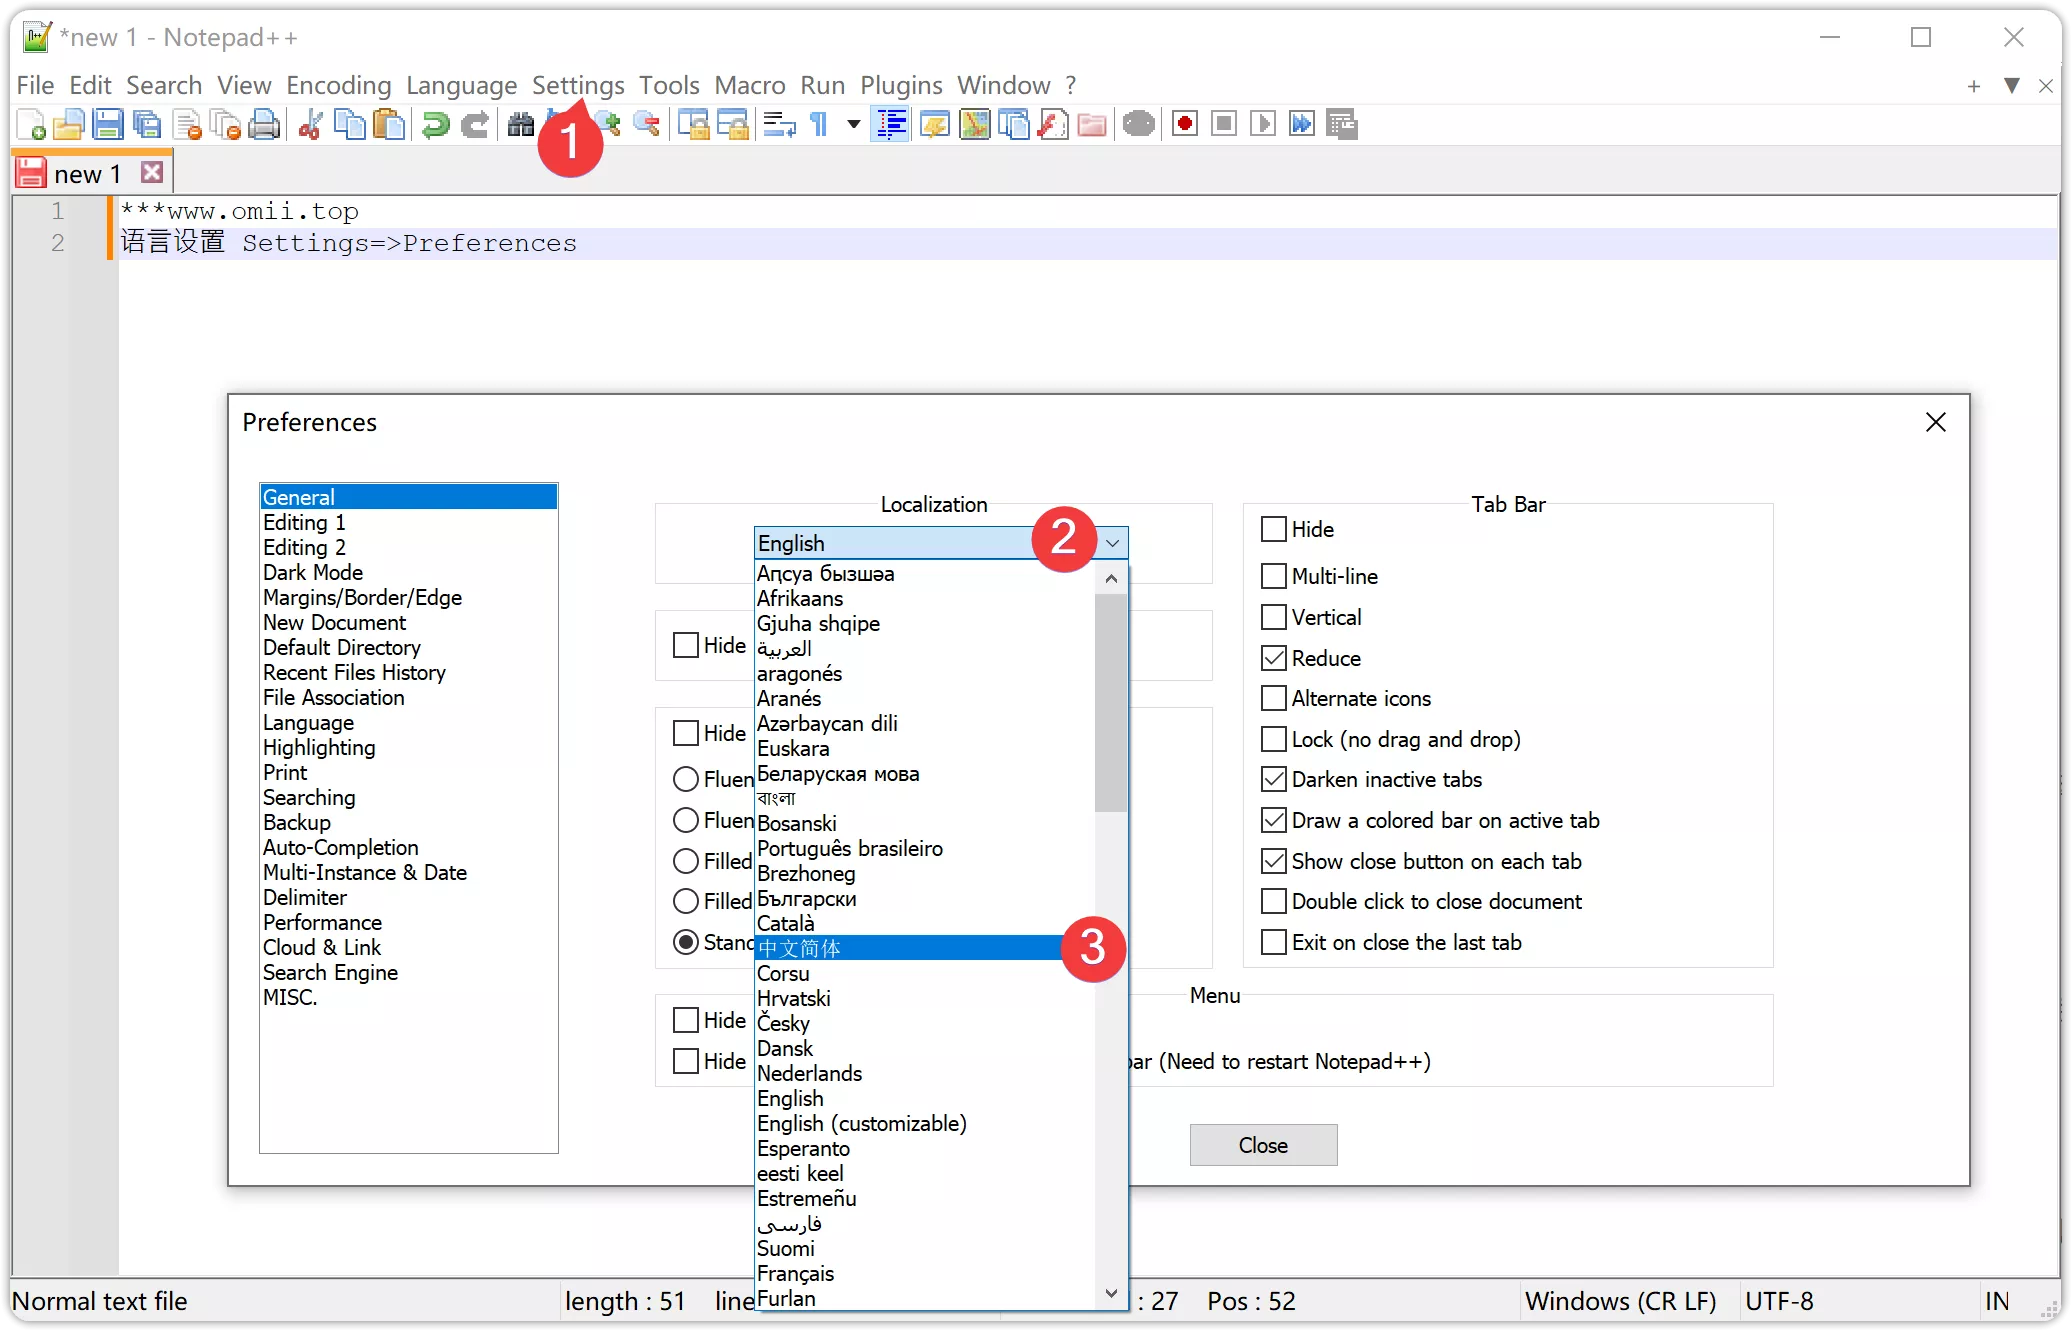Open the Function List toolbar icon

(1053, 124)
